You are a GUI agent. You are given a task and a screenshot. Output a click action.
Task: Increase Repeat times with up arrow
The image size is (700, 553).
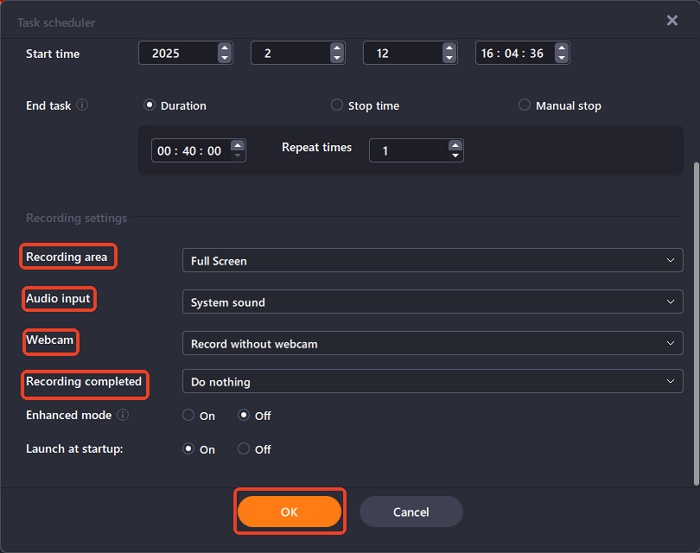pyautogui.click(x=456, y=144)
